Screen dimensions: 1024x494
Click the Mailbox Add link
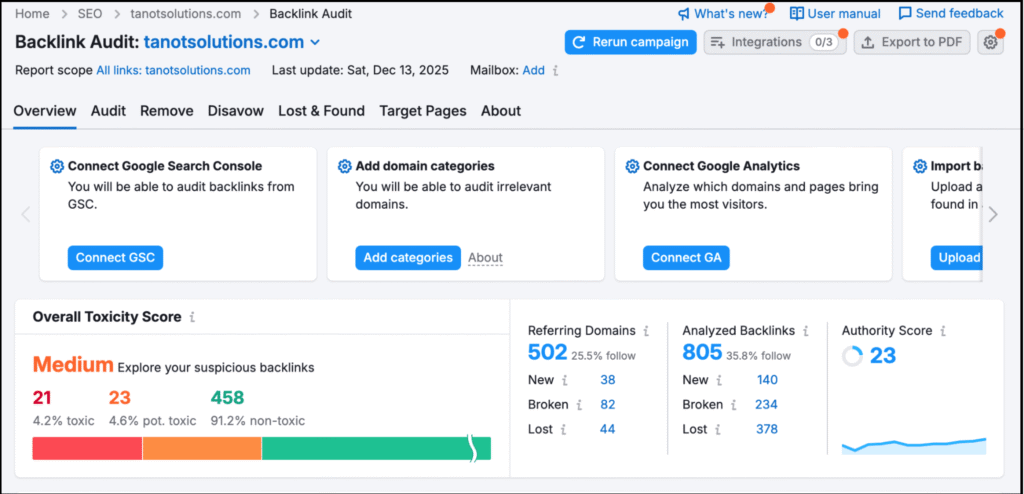click(534, 71)
